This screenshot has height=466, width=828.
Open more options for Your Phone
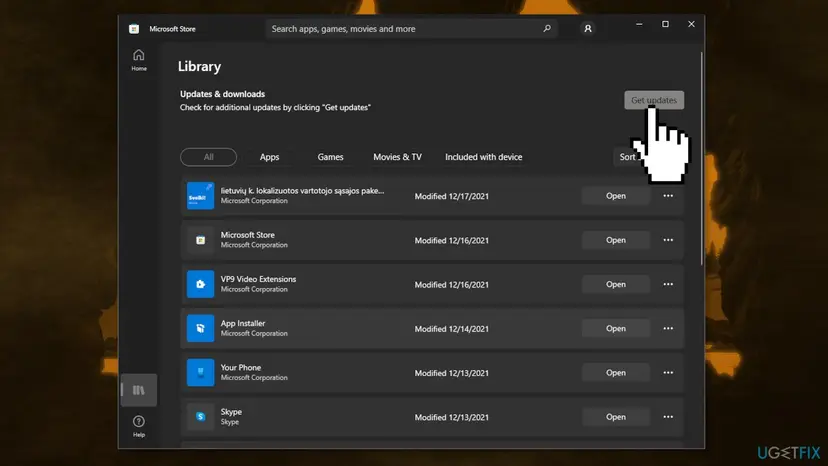(668, 372)
